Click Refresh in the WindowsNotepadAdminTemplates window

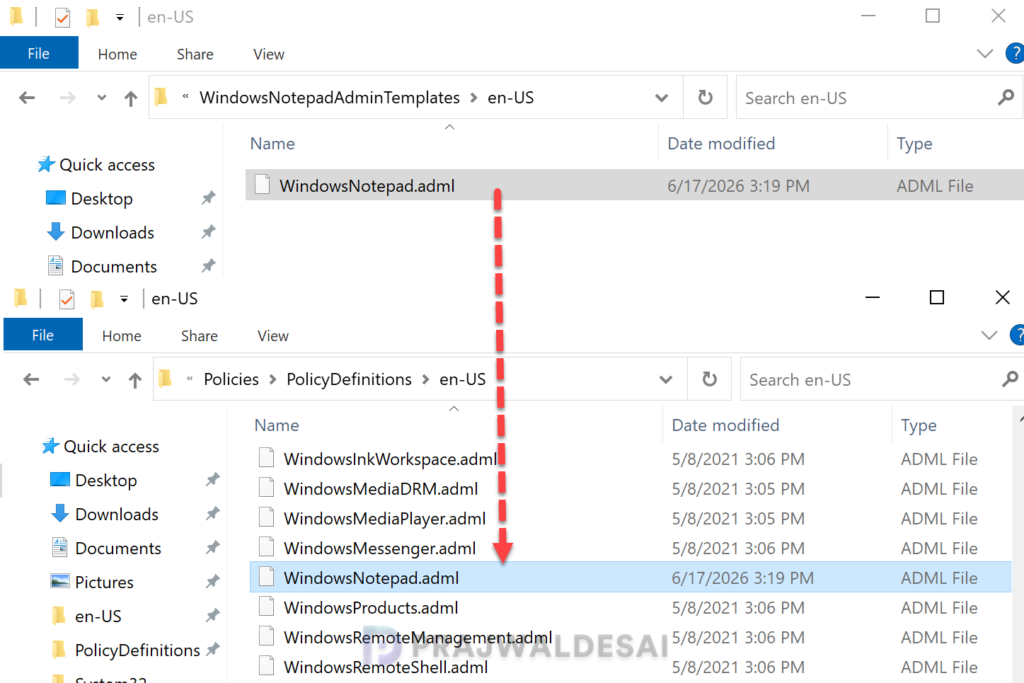[x=705, y=98]
